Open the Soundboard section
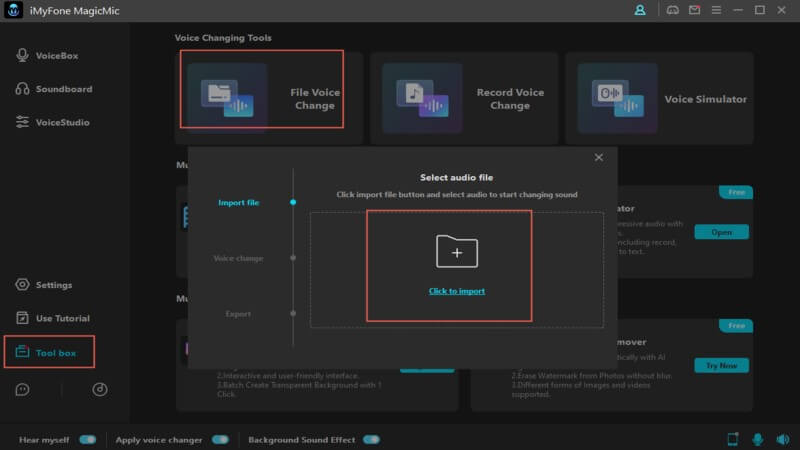The width and height of the screenshot is (800, 450). click(x=54, y=89)
